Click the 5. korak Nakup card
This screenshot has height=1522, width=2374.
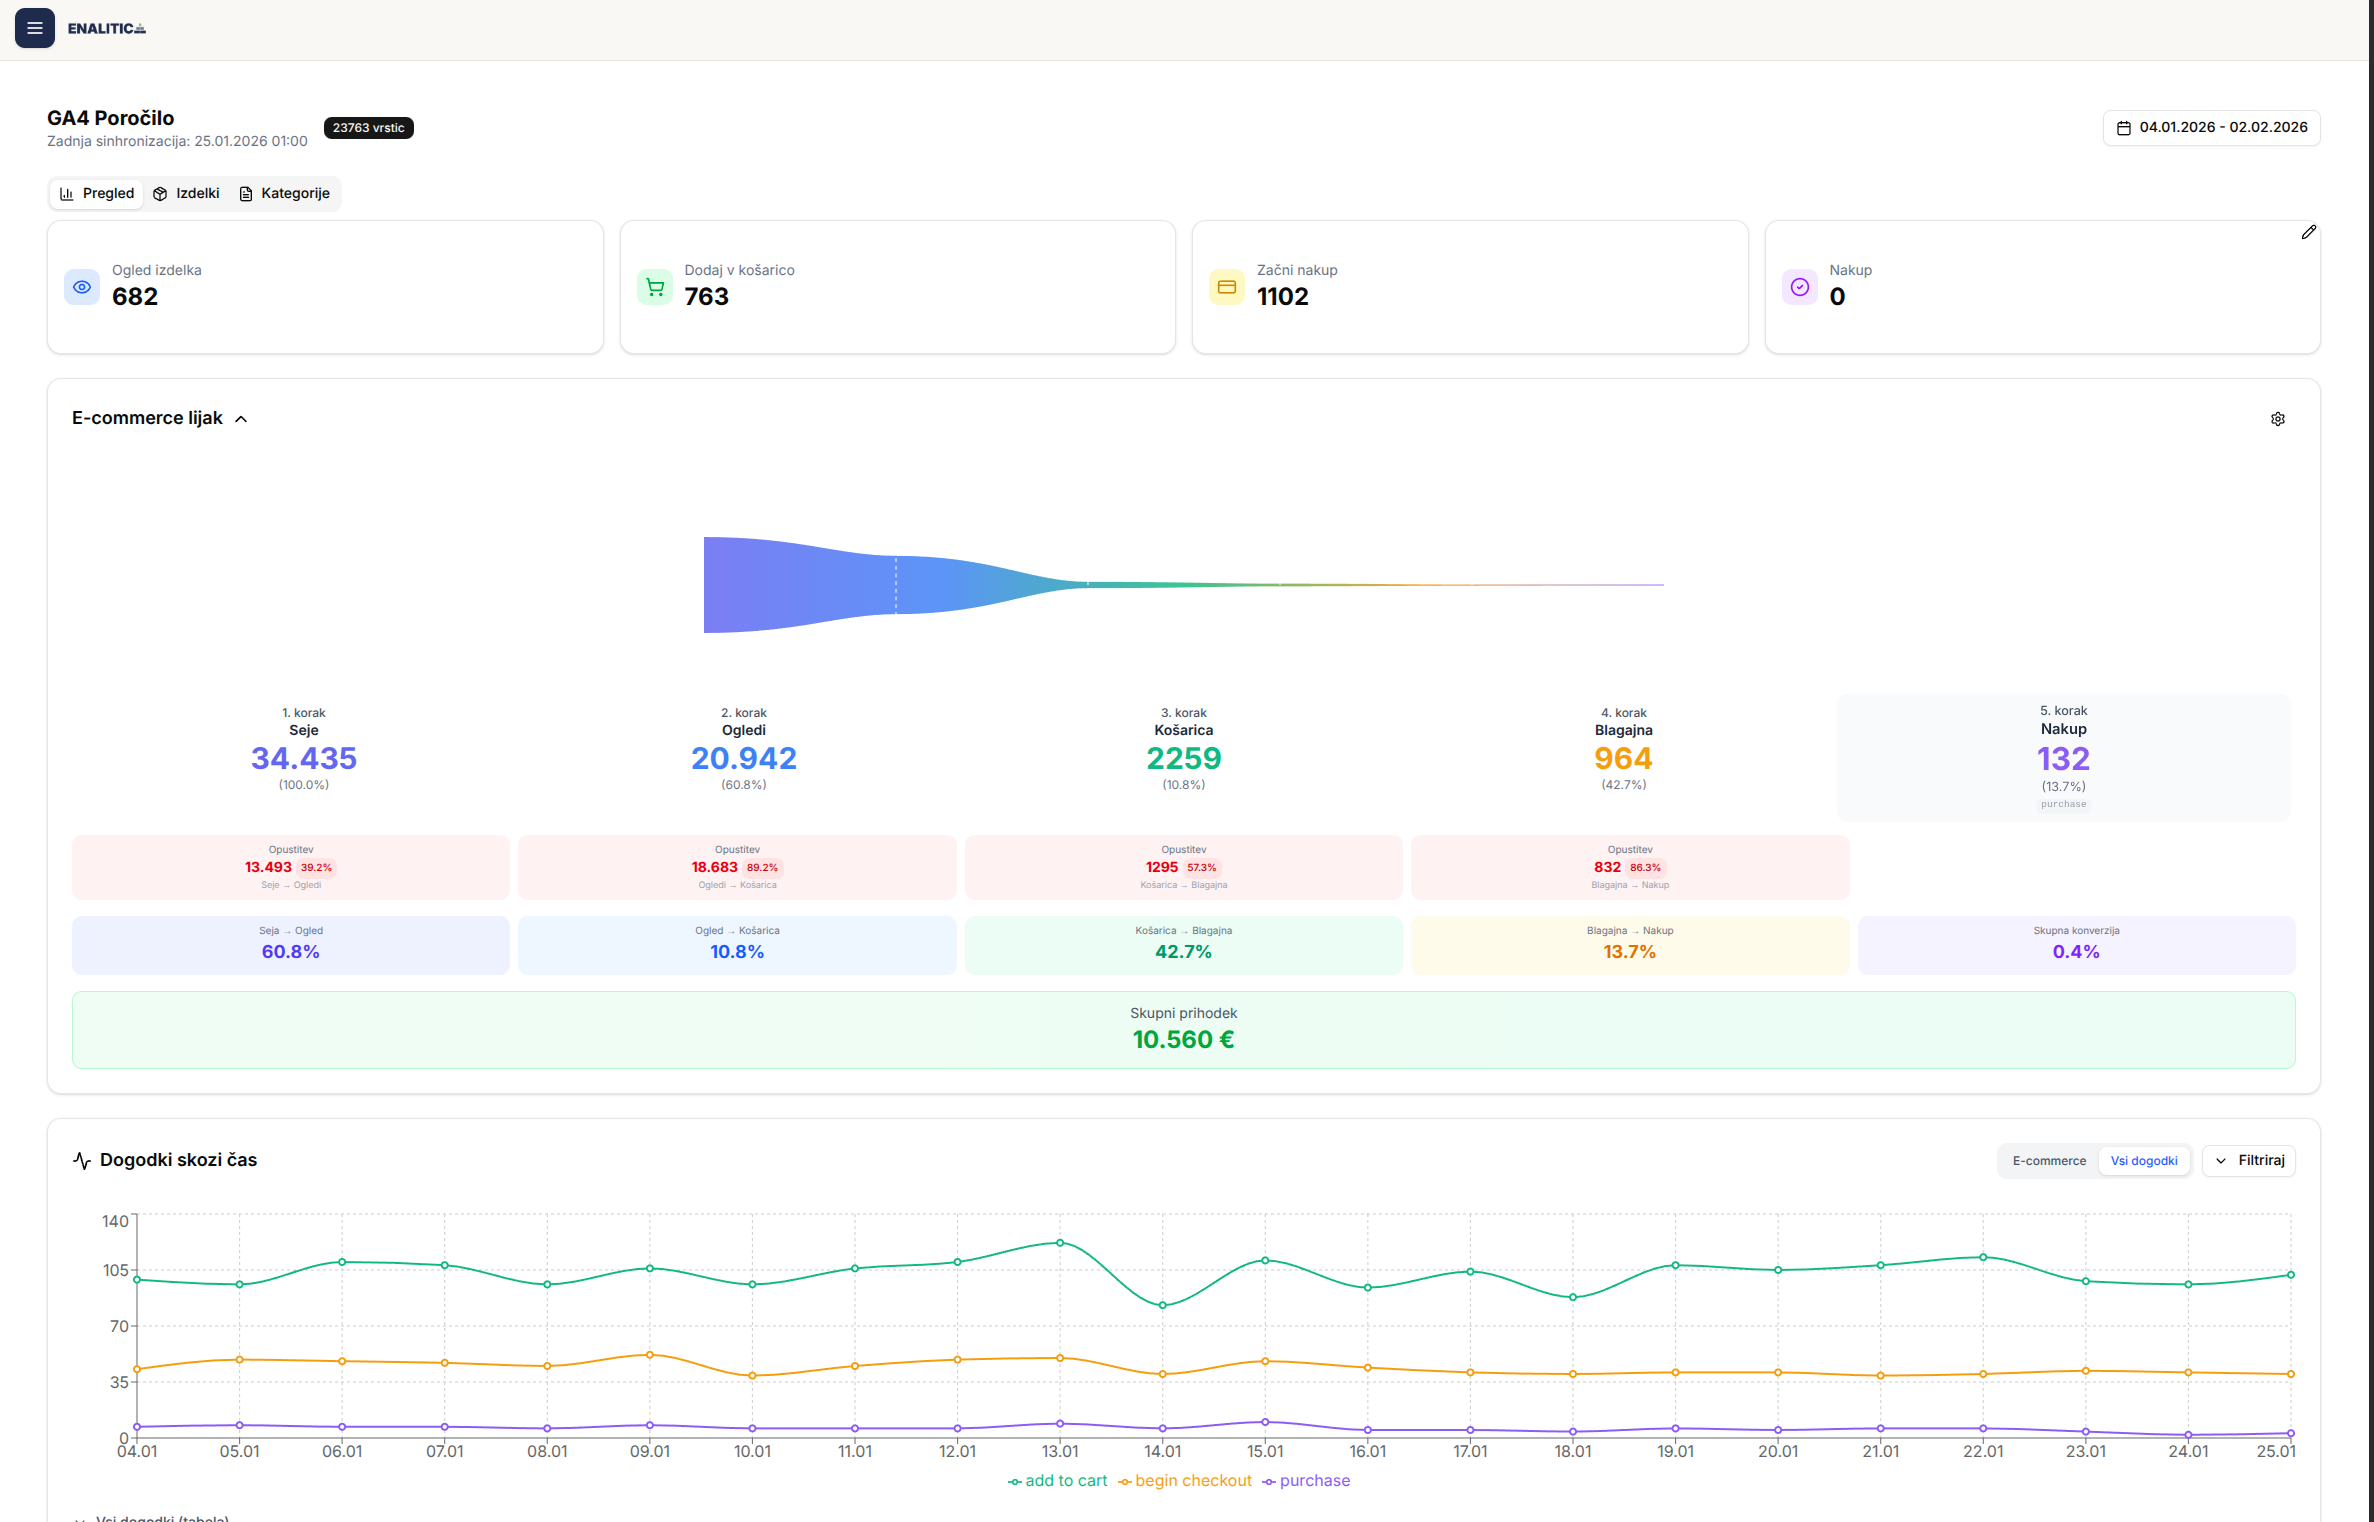[2063, 757]
